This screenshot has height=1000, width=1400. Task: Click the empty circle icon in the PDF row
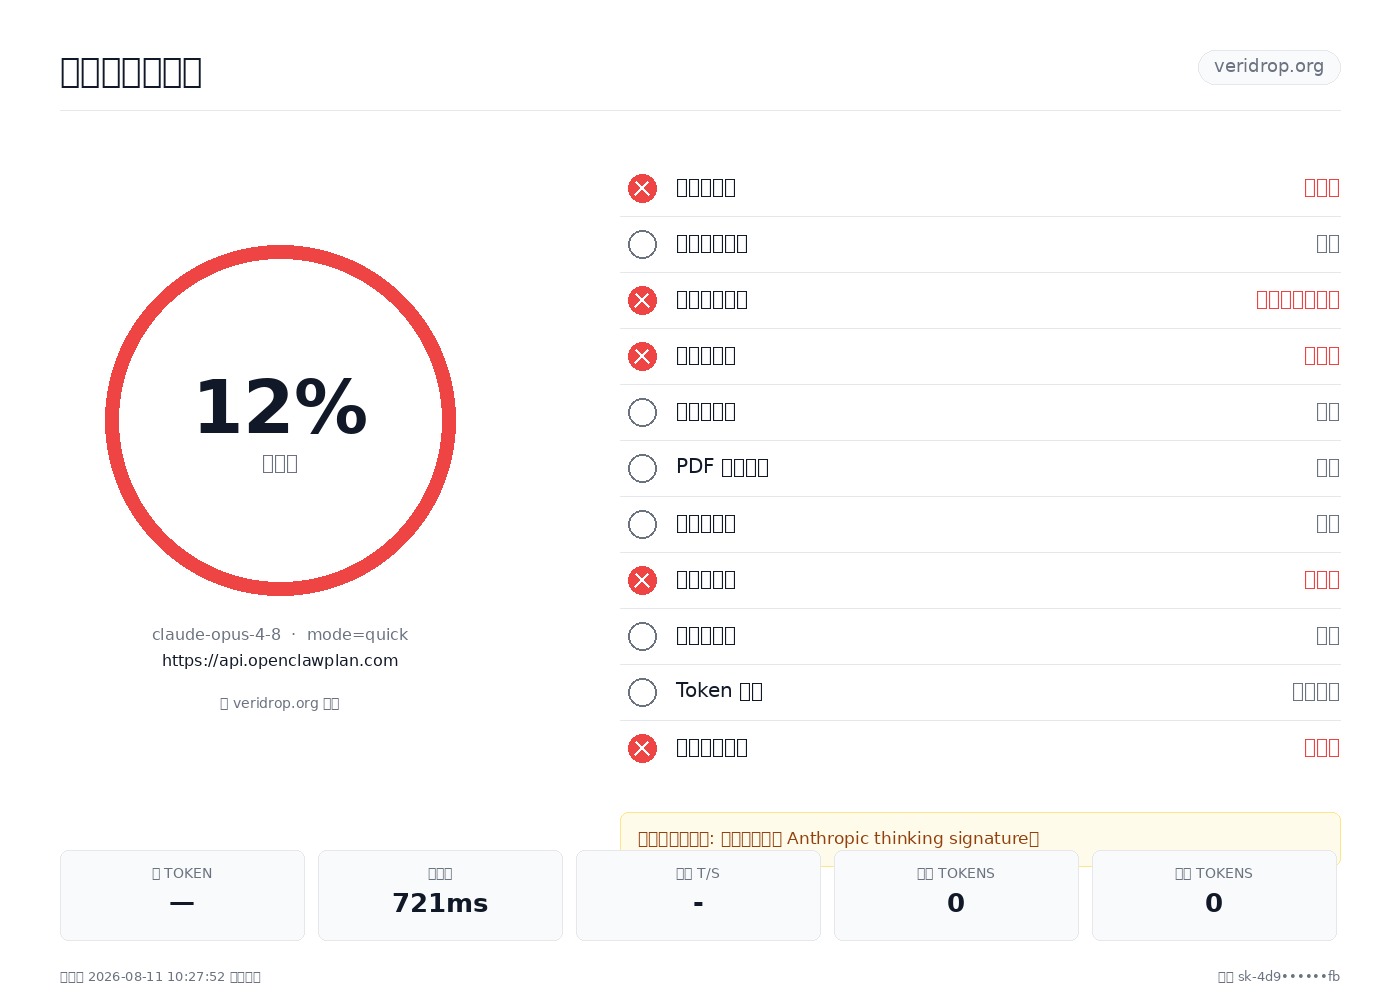click(x=642, y=468)
